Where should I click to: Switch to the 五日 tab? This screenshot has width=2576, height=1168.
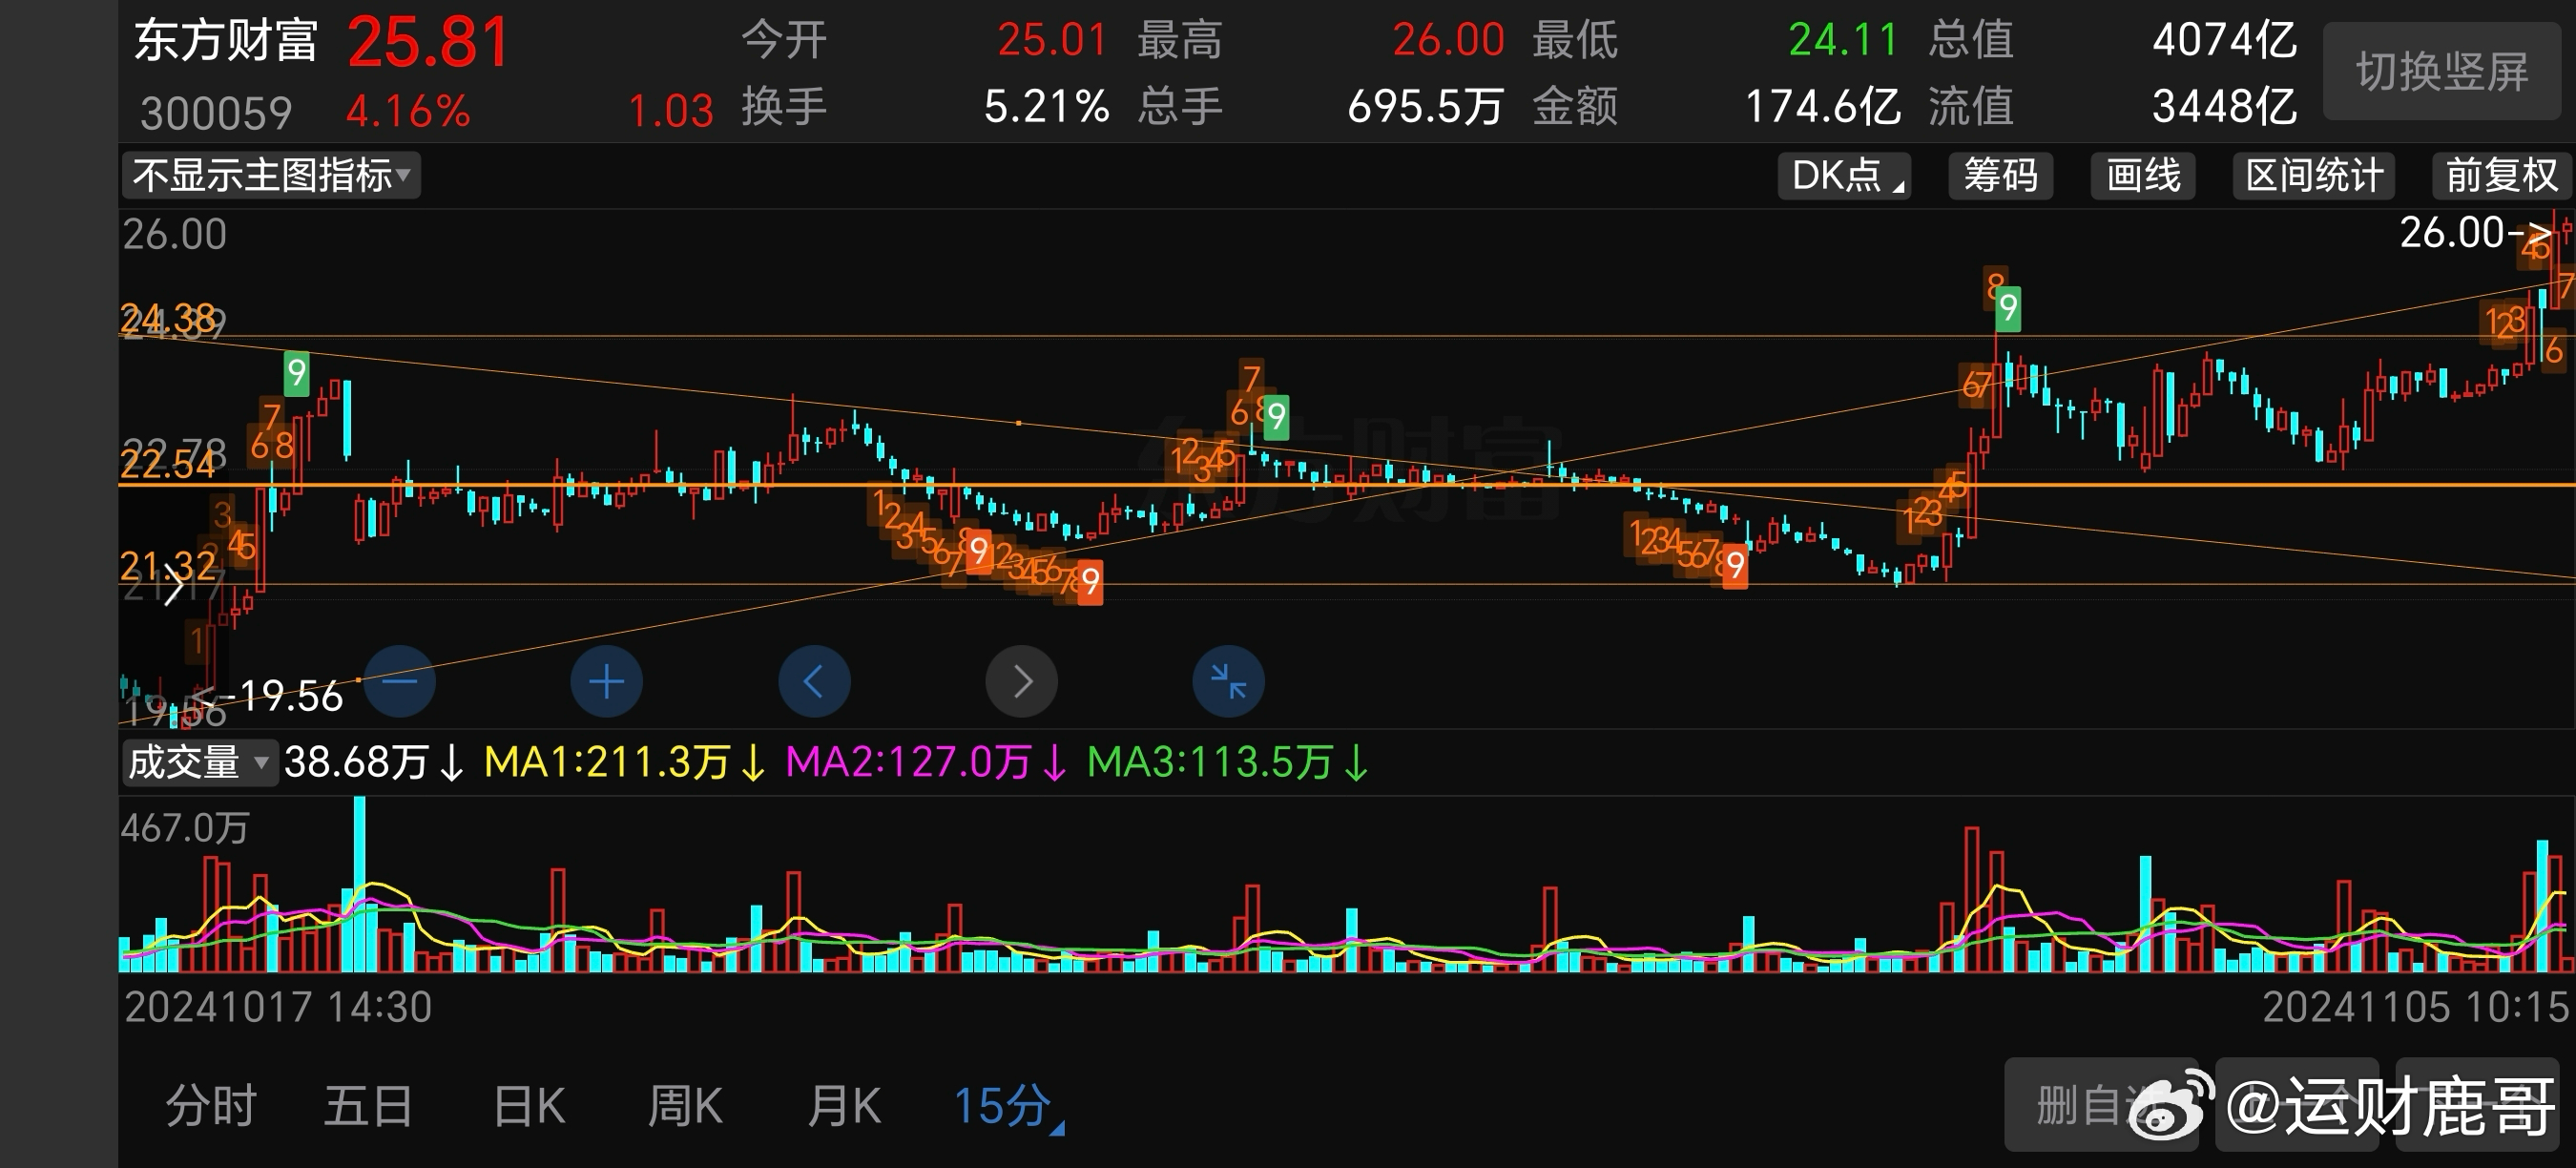click(368, 1106)
